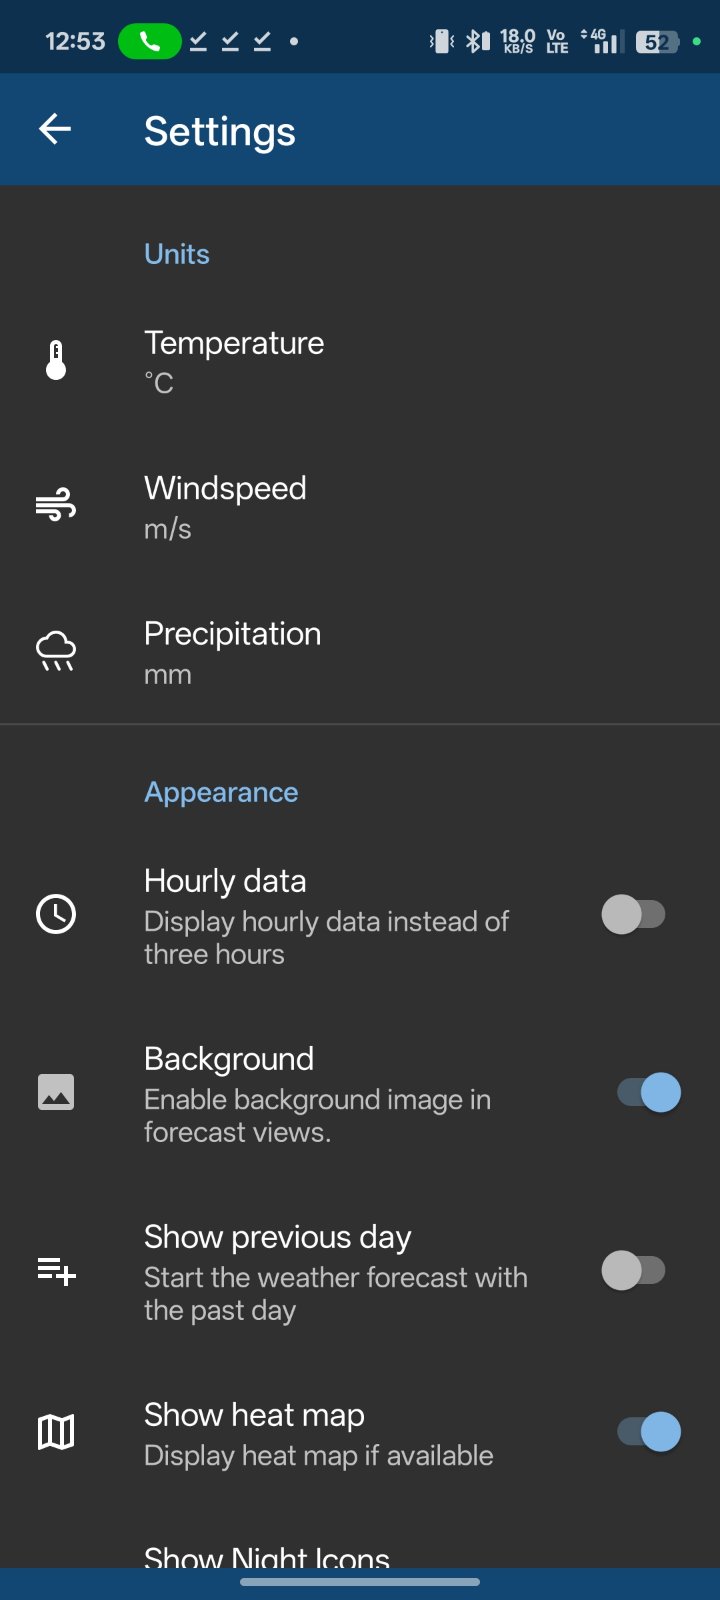Tap the Appearance section header

click(x=221, y=792)
